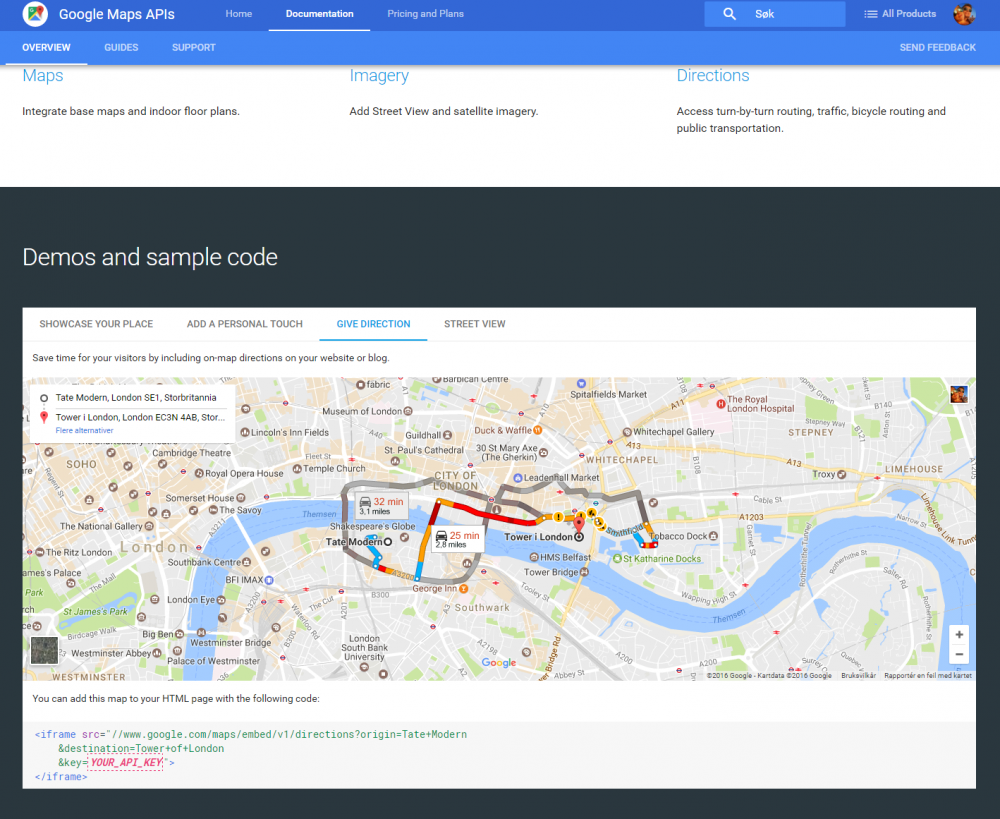Open the Showcase Your Place tab
This screenshot has height=819, width=1000.
tap(96, 324)
